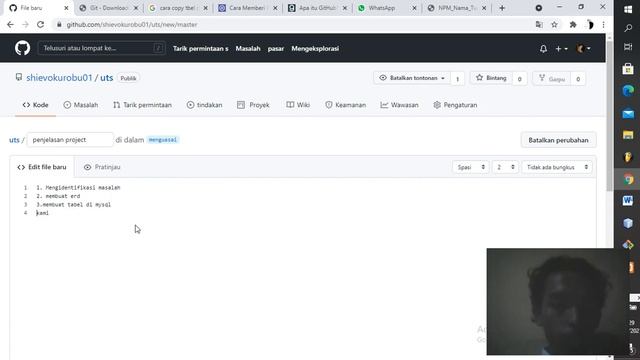This screenshot has width=640, height=360.
Task: Click the address bar URL
Action: coord(131,24)
